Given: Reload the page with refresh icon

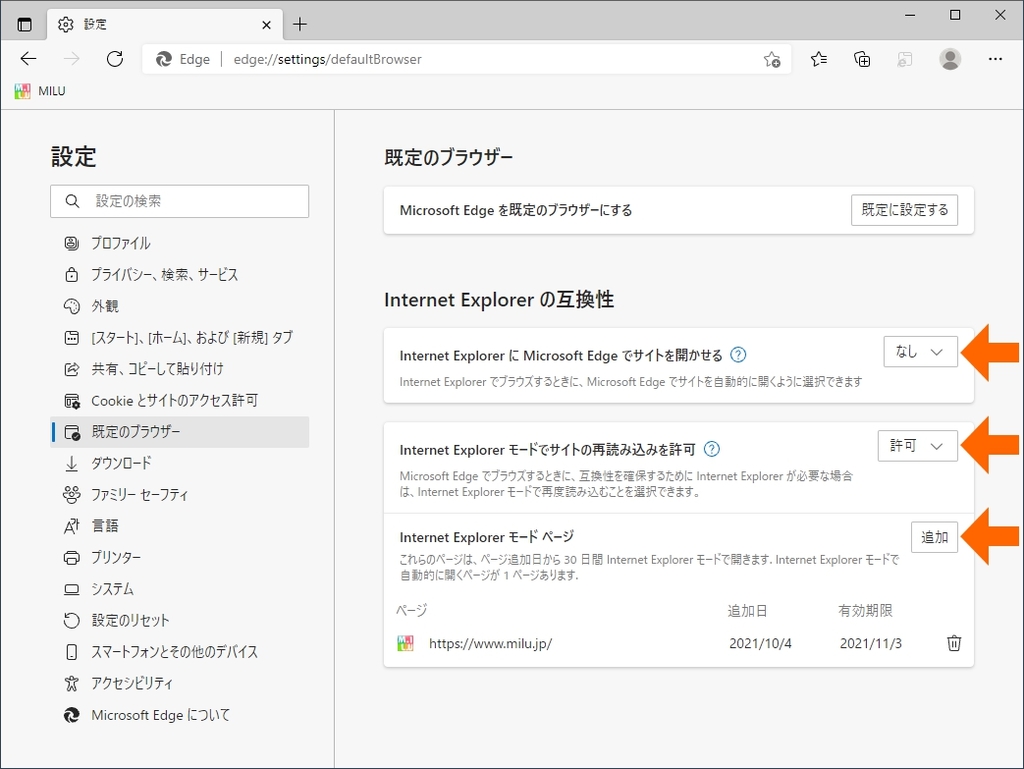Looking at the screenshot, I should click(x=115, y=59).
